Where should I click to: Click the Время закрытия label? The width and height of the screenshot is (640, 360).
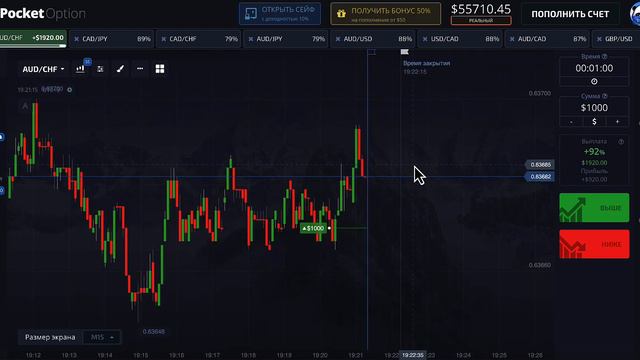427,63
